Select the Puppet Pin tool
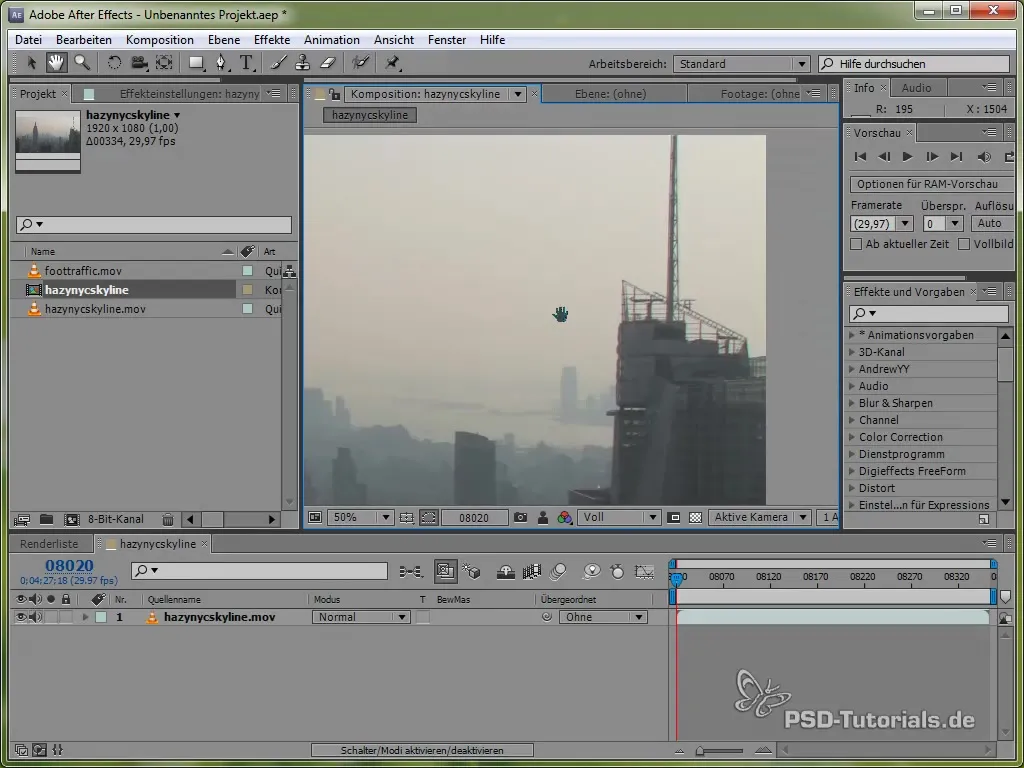Viewport: 1024px width, 768px height. tap(392, 63)
